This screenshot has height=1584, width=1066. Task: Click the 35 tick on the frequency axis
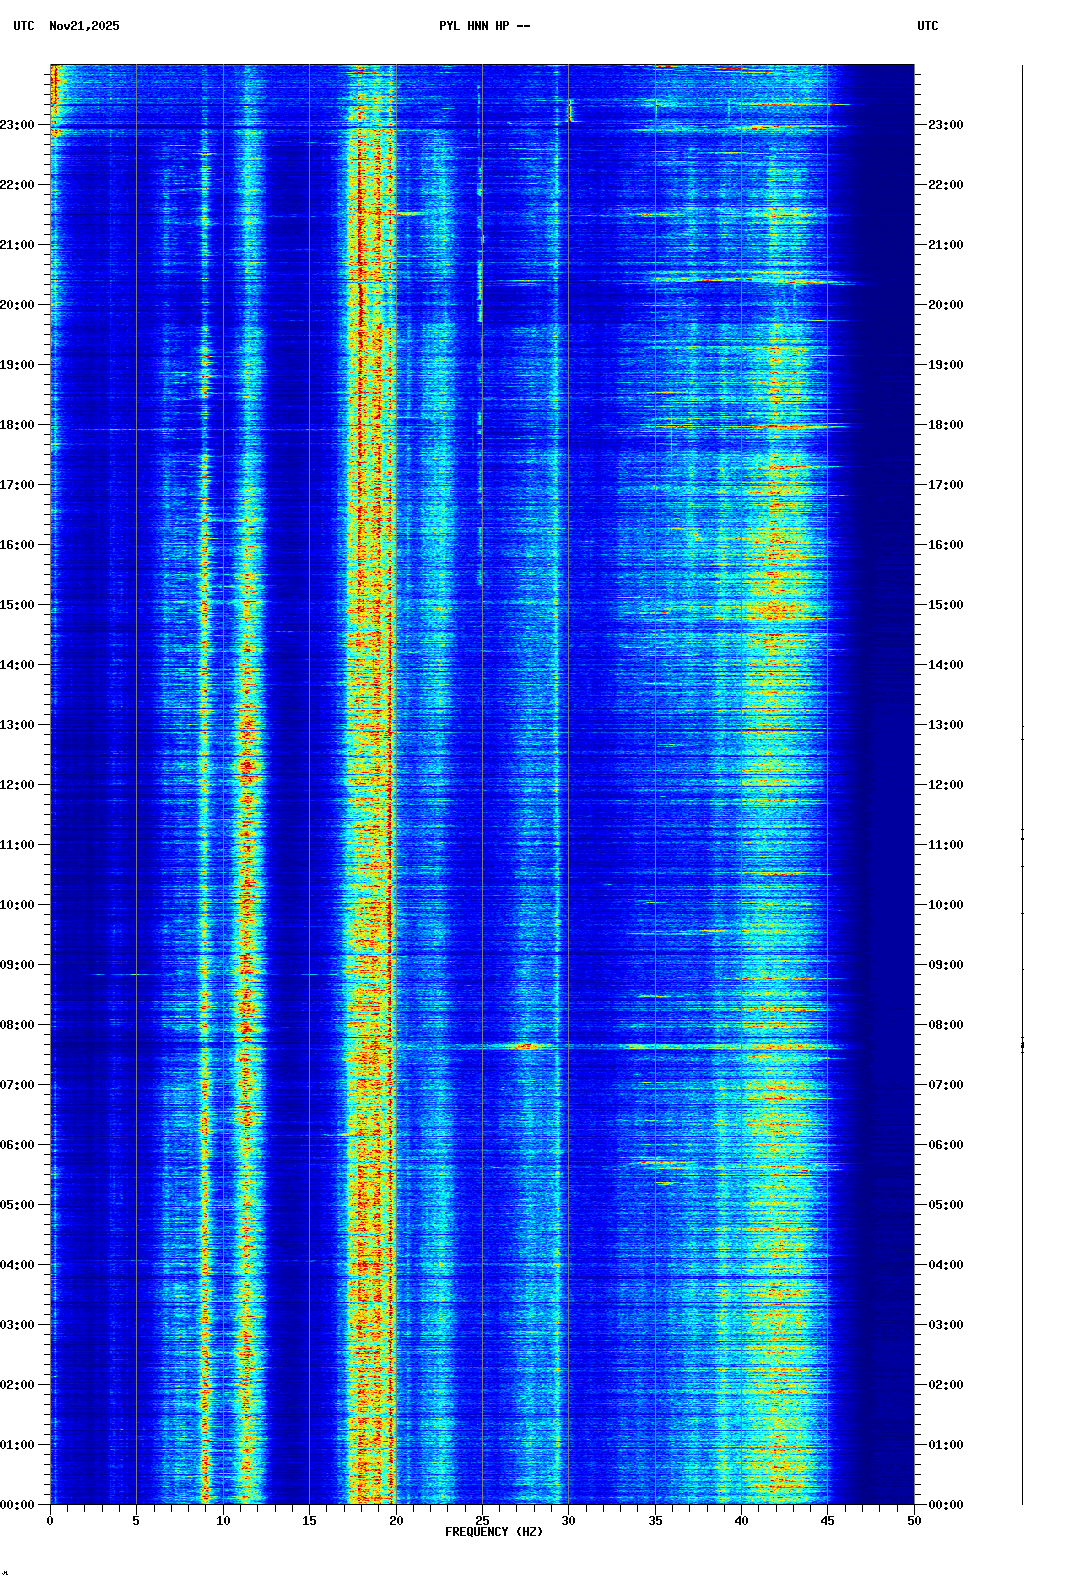655,1521
